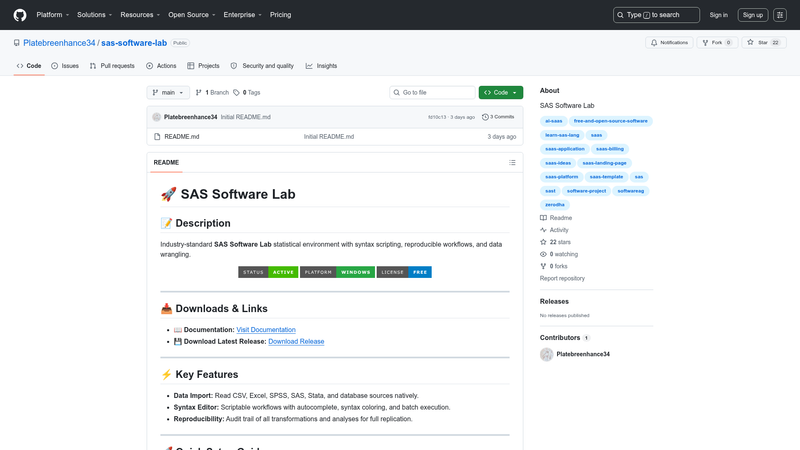View 0 forks list
The width and height of the screenshot is (800, 450).
point(554,266)
